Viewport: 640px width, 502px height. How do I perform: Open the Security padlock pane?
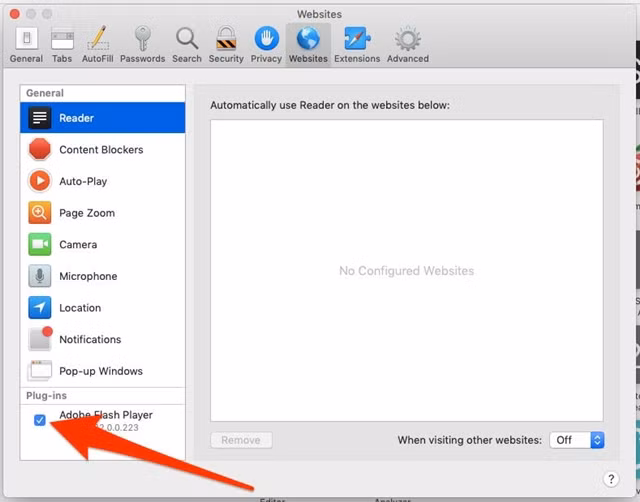point(225,44)
